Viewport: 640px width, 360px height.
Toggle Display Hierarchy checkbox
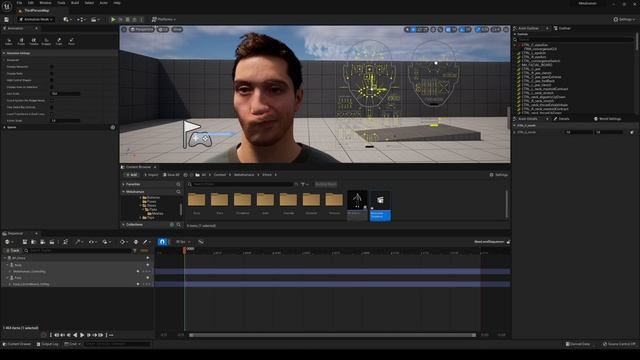click(x=52, y=67)
